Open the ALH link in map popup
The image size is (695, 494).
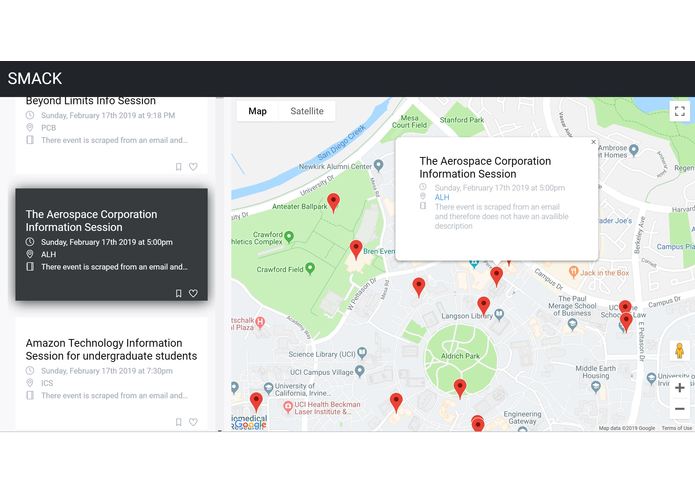pos(442,197)
